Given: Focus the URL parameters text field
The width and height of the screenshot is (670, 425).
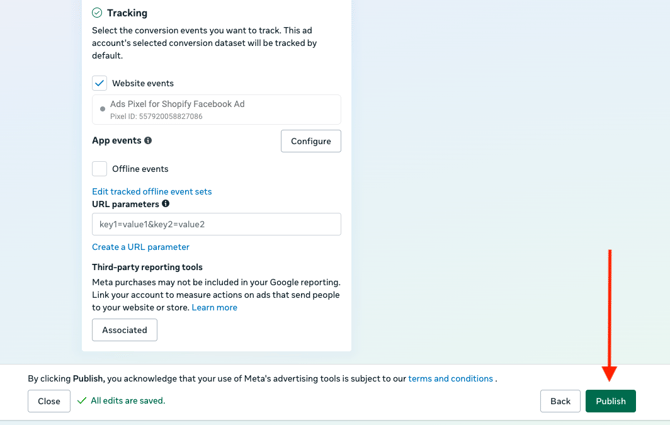Looking at the screenshot, I should (216, 224).
